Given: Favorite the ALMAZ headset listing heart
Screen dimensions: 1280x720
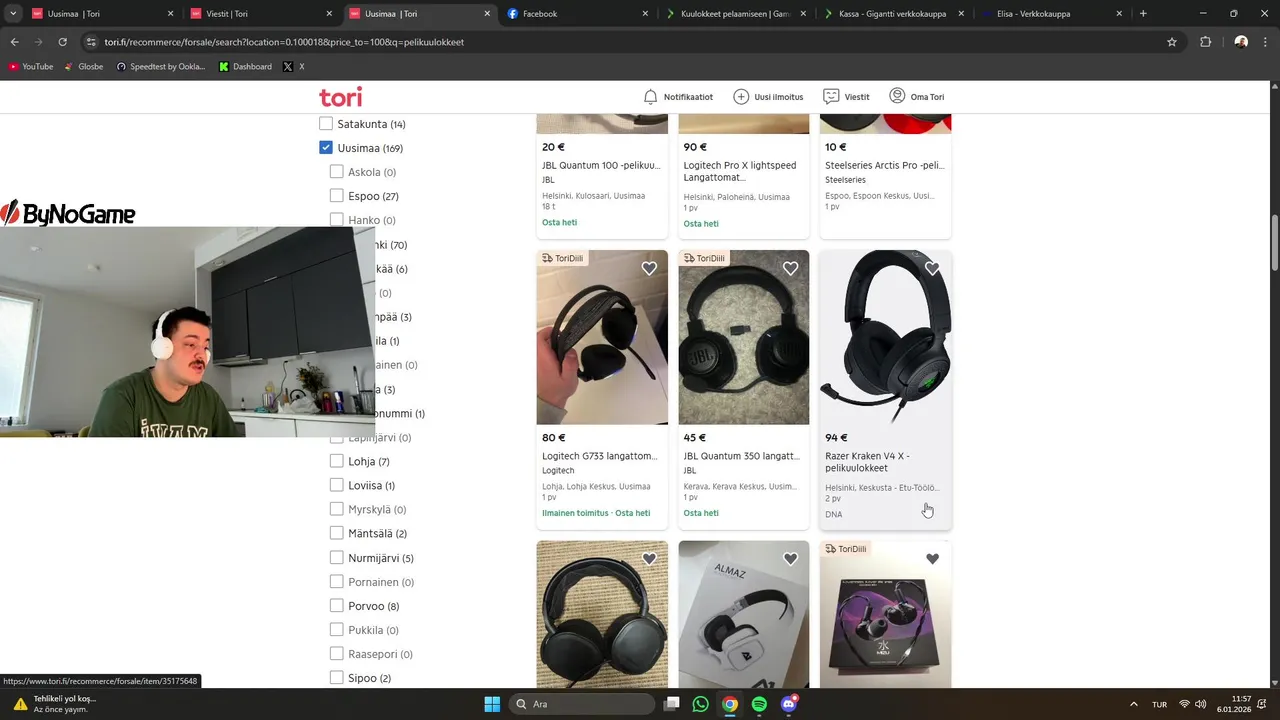Looking at the screenshot, I should click(790, 559).
